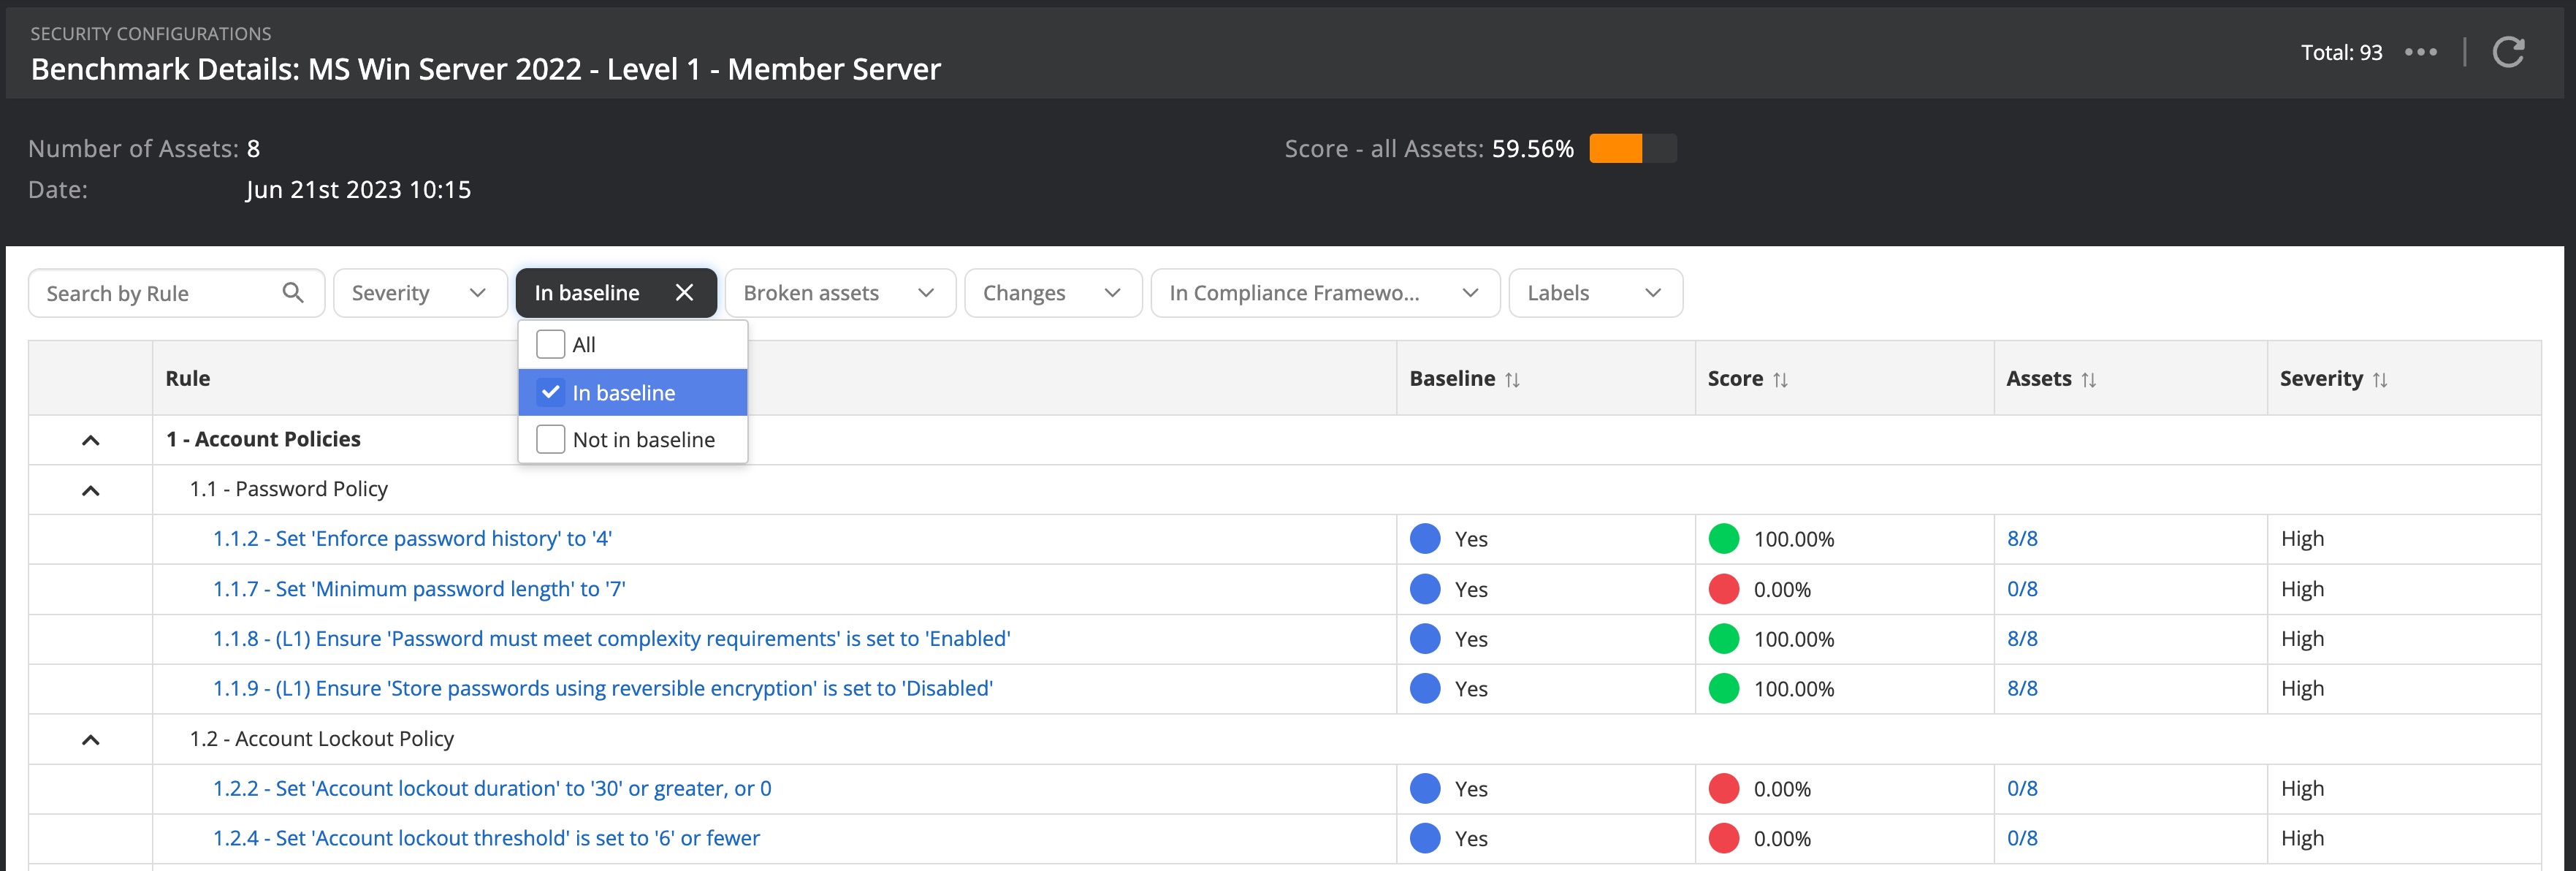Remove the 'In baseline' filter via its X
2576x871 pixels.
click(x=685, y=292)
